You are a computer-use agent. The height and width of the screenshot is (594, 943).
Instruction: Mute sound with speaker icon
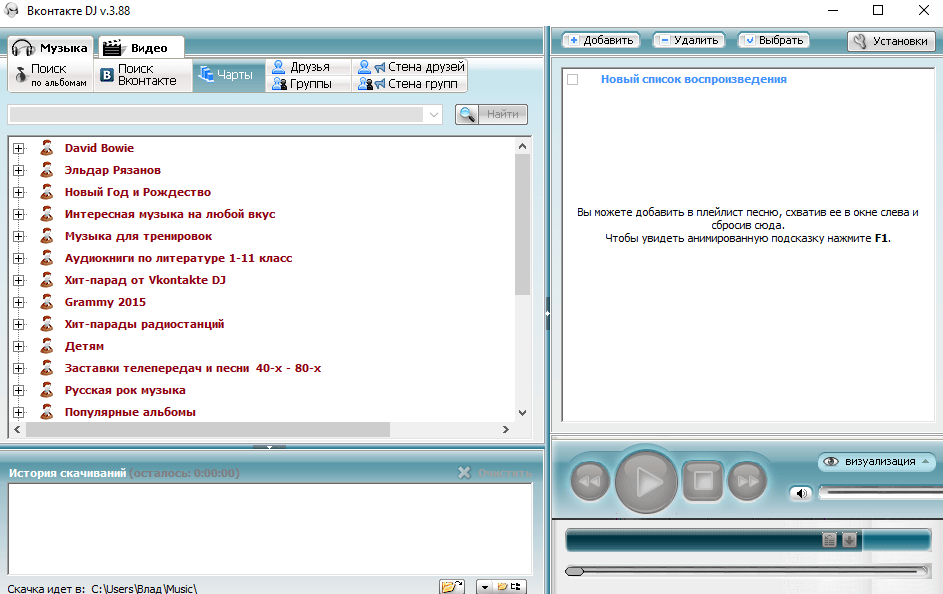[801, 494]
